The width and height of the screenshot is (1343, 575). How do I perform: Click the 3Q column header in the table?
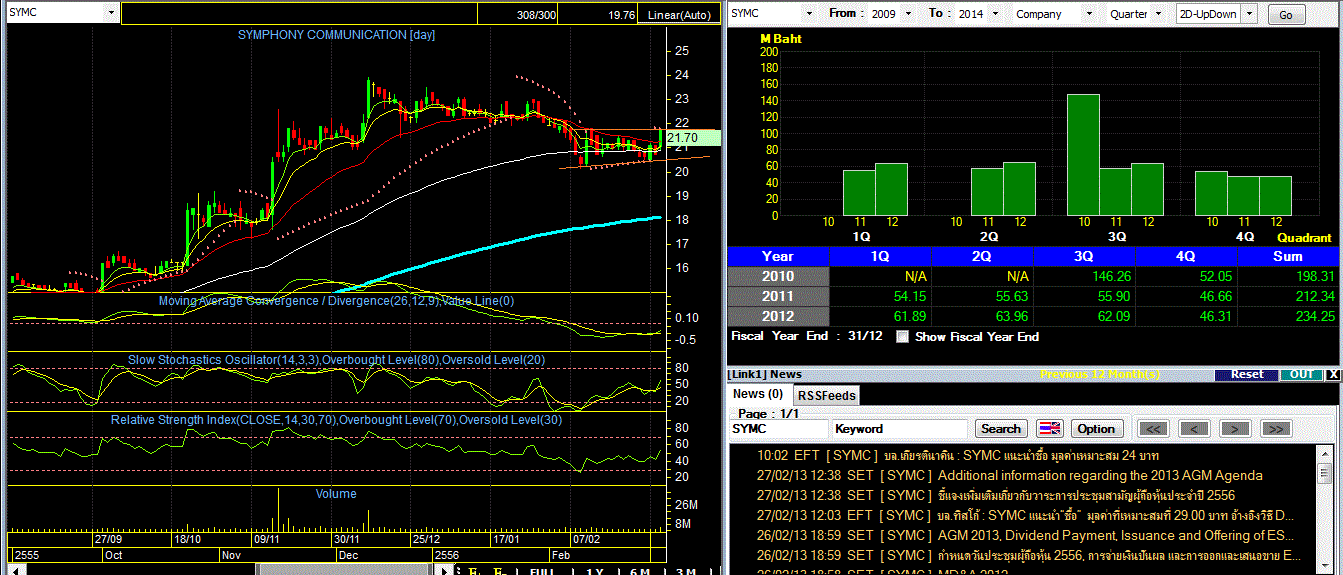click(x=1083, y=256)
